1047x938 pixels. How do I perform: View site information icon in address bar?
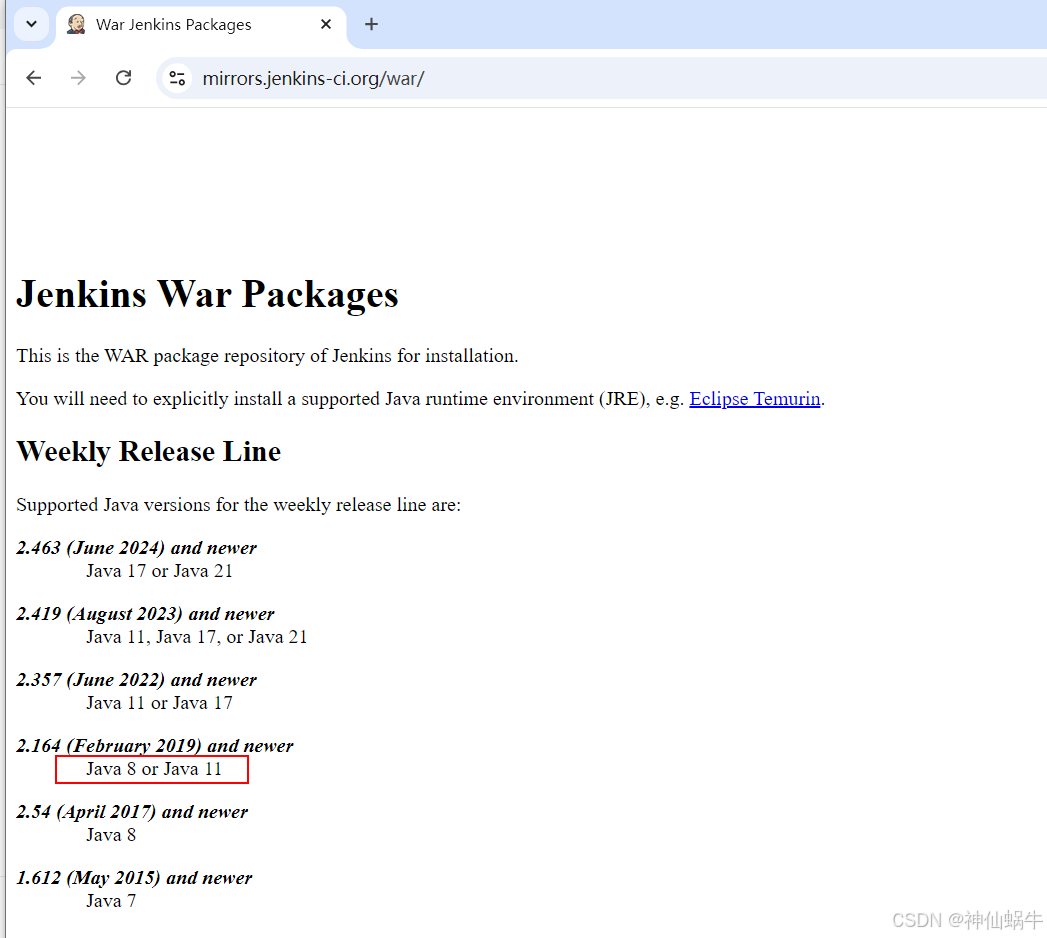point(177,78)
